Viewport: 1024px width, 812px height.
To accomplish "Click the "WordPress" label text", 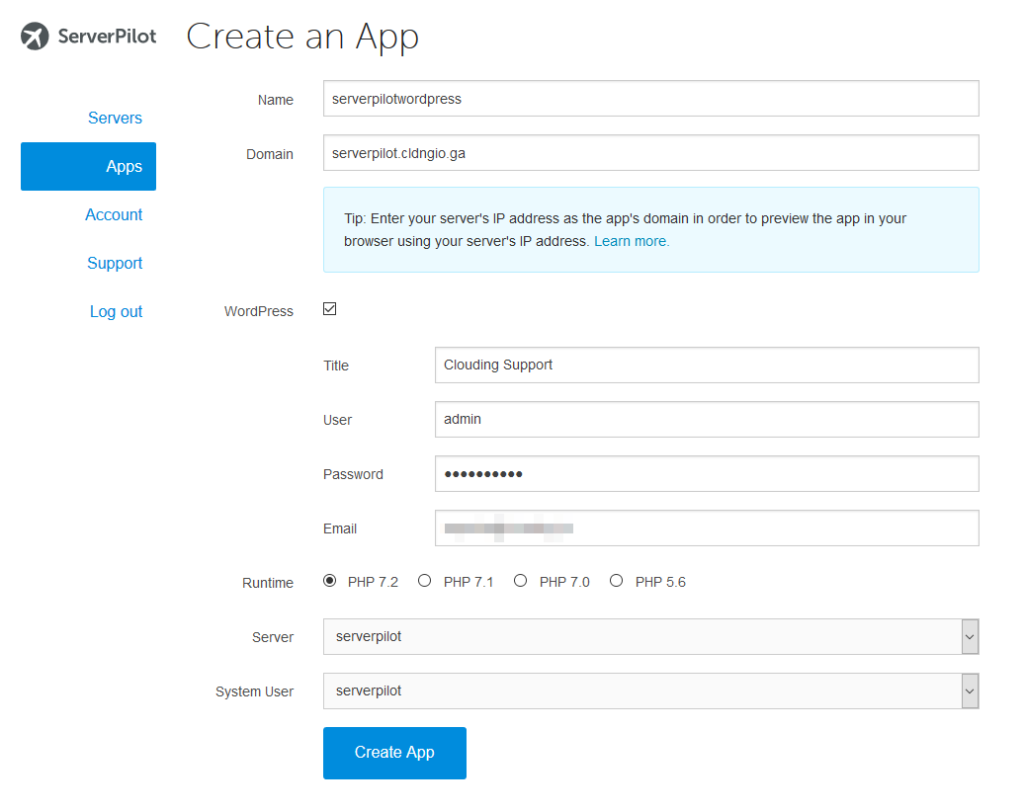I will [259, 312].
